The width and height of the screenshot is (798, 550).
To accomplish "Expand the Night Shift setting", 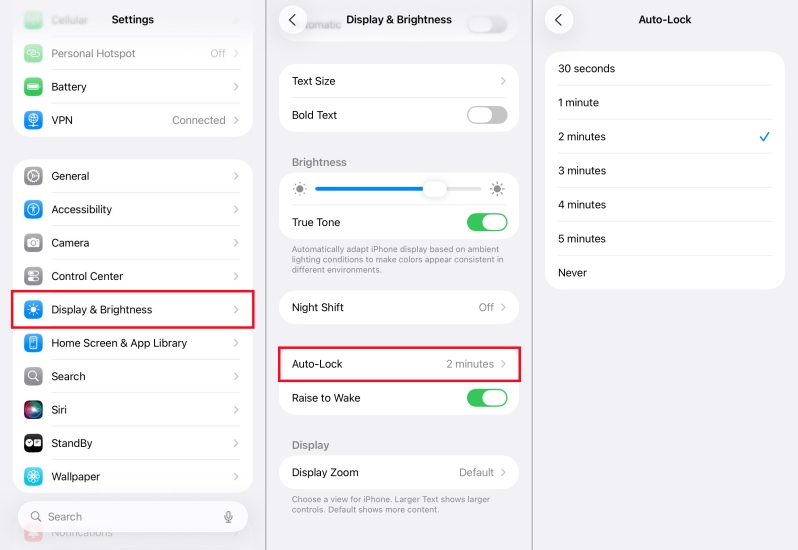I will tap(399, 308).
